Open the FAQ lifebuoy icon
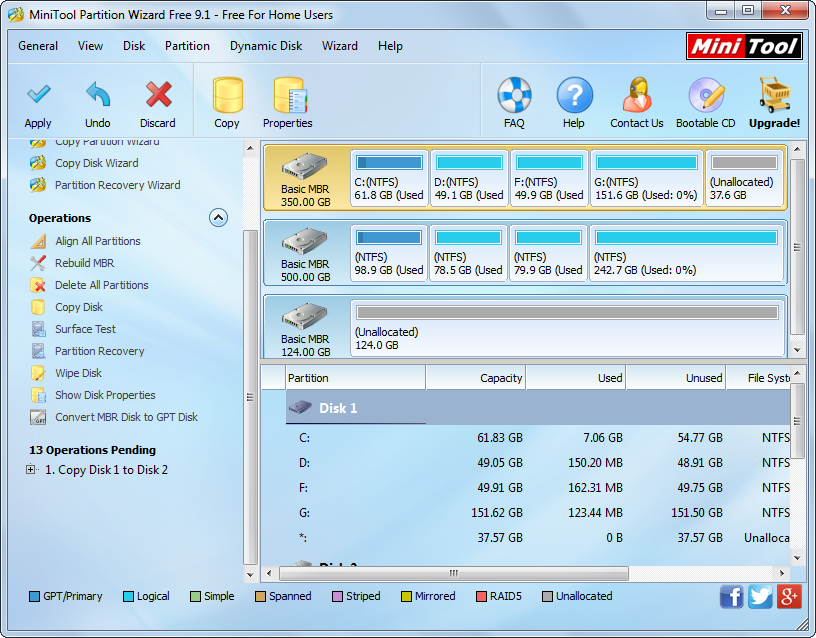Viewport: 816px width, 638px height. pyautogui.click(x=514, y=95)
